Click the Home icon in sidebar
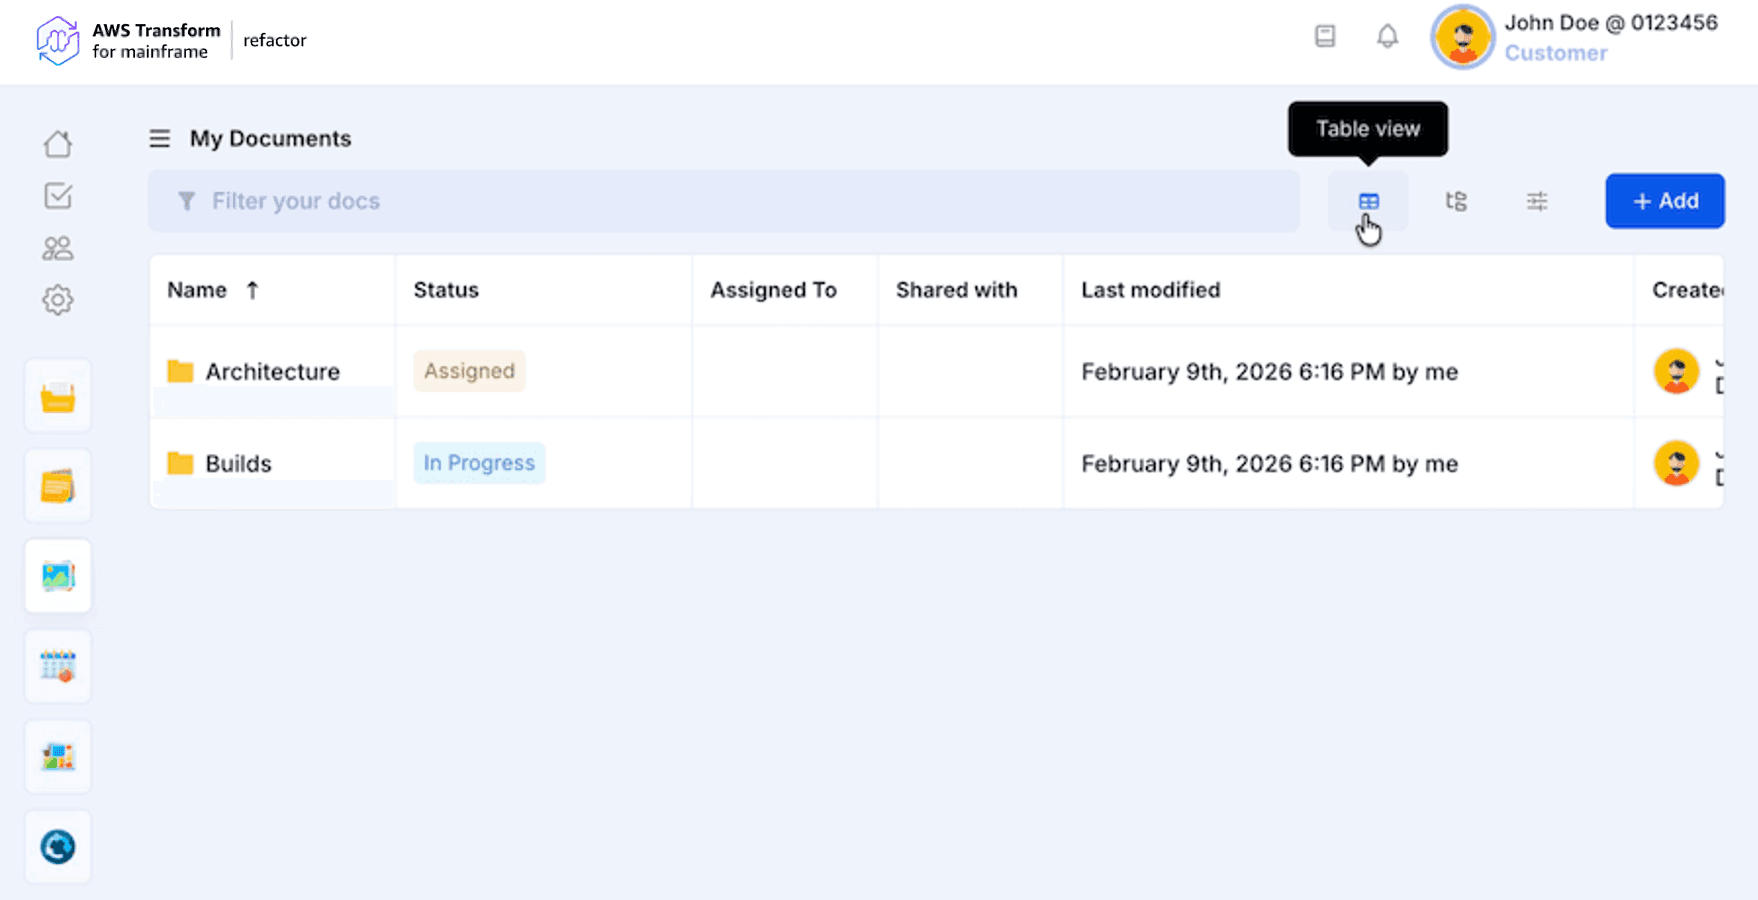Image resolution: width=1758 pixels, height=900 pixels. point(58,144)
